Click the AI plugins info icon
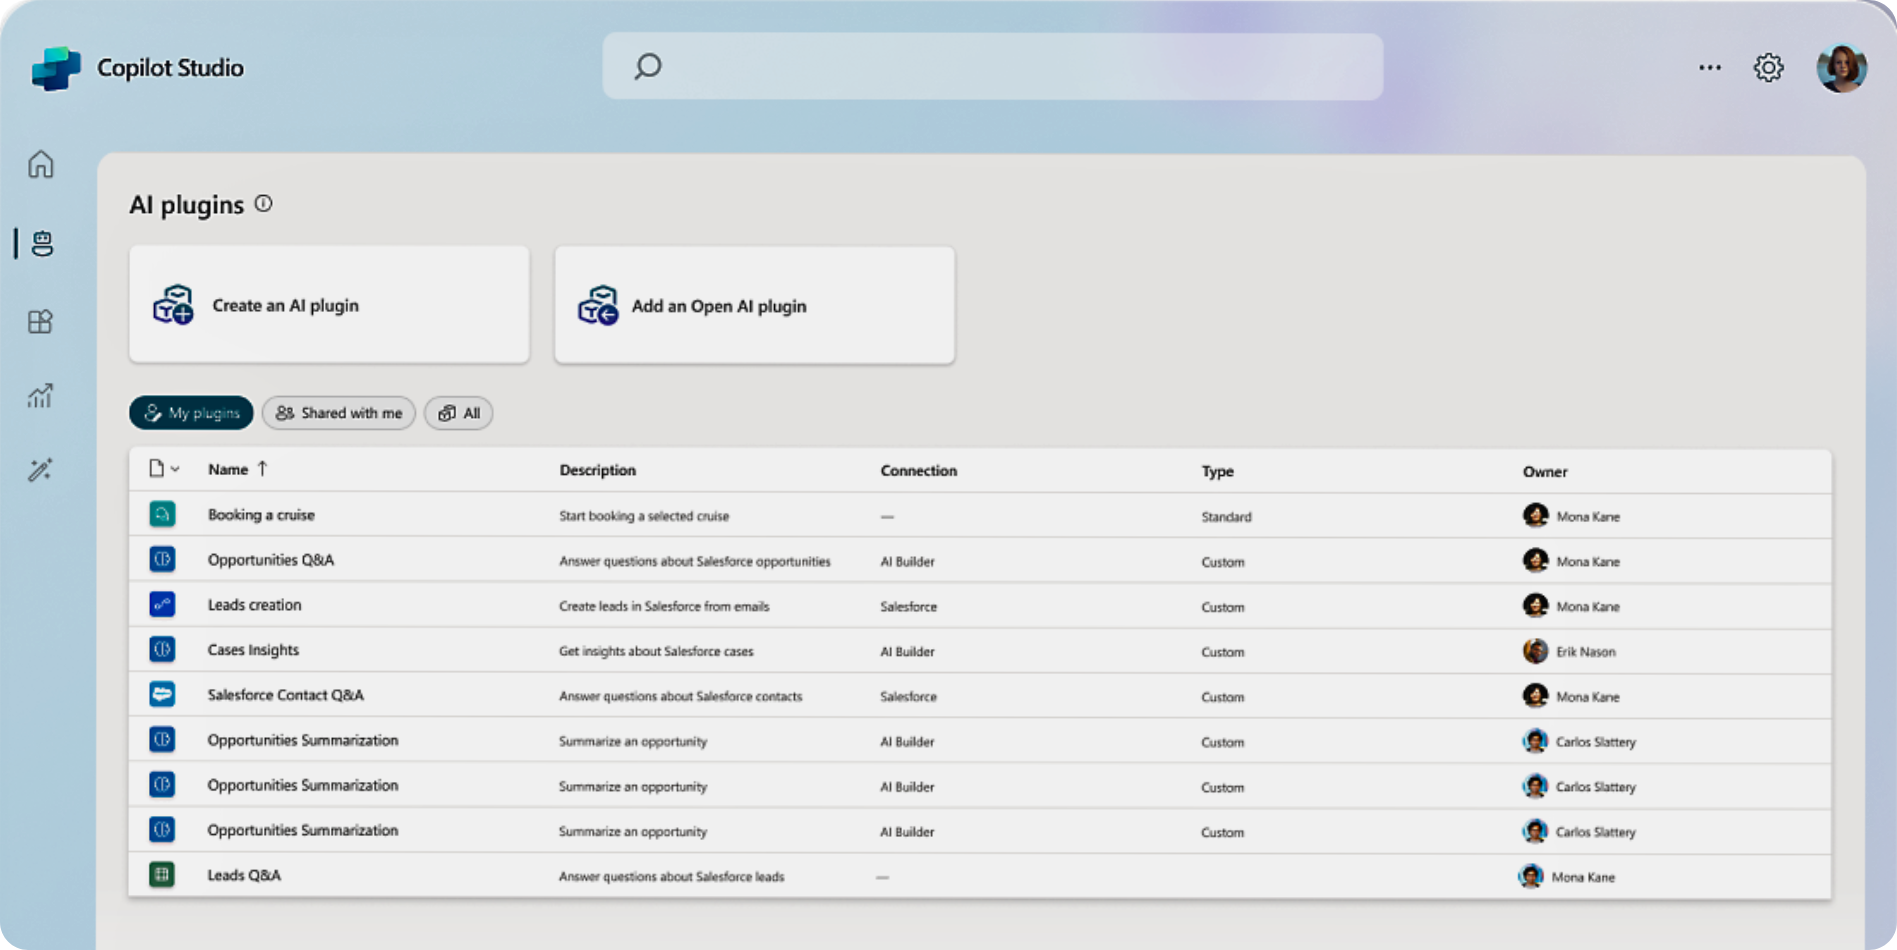This screenshot has width=1897, height=950. tap(263, 203)
